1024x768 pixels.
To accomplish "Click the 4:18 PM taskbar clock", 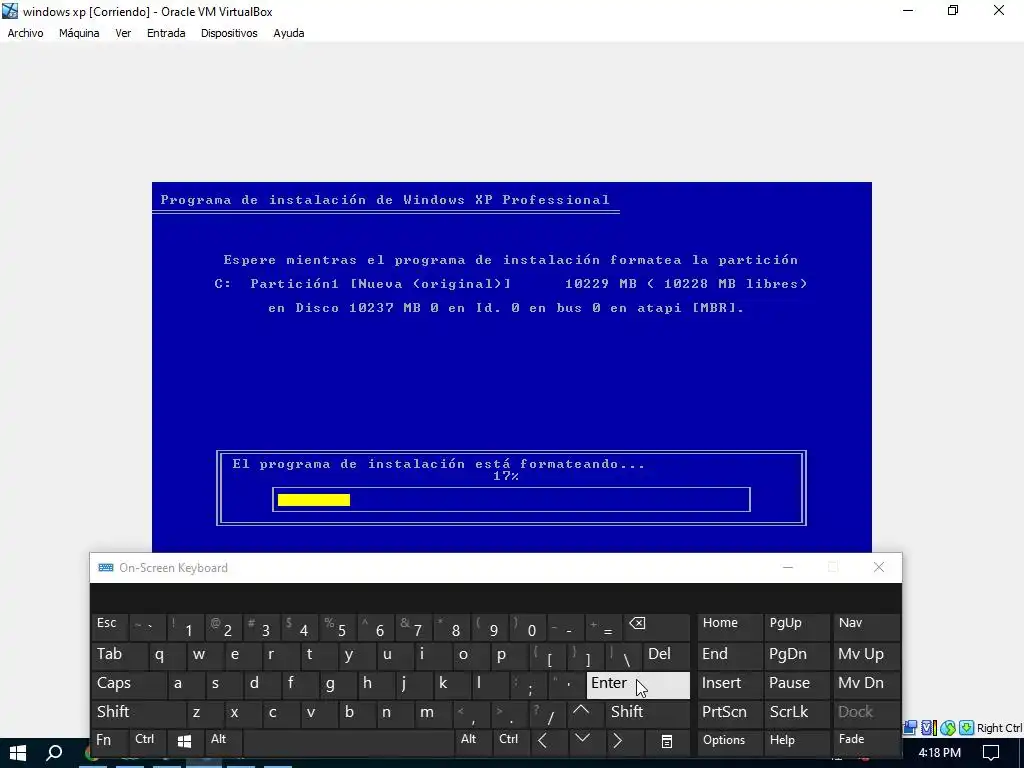I will click(x=939, y=753).
